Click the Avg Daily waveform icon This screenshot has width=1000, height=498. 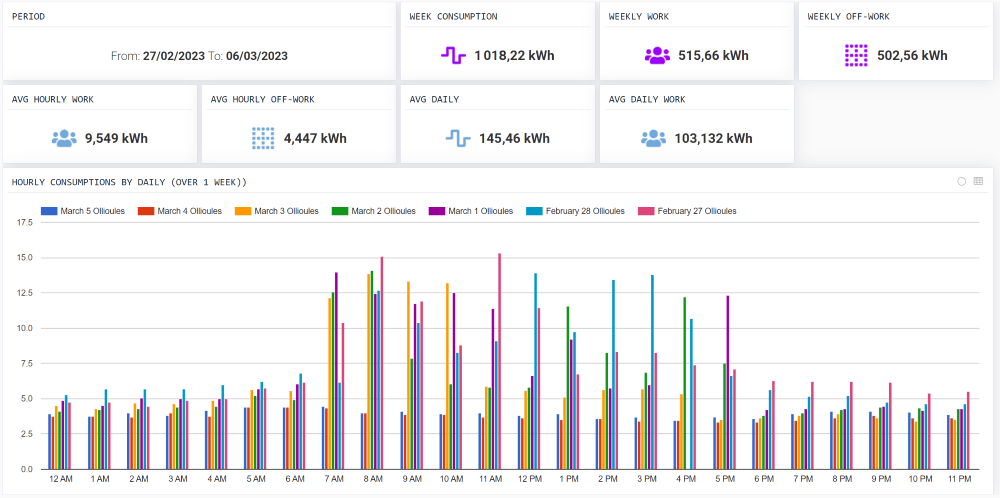(x=459, y=138)
